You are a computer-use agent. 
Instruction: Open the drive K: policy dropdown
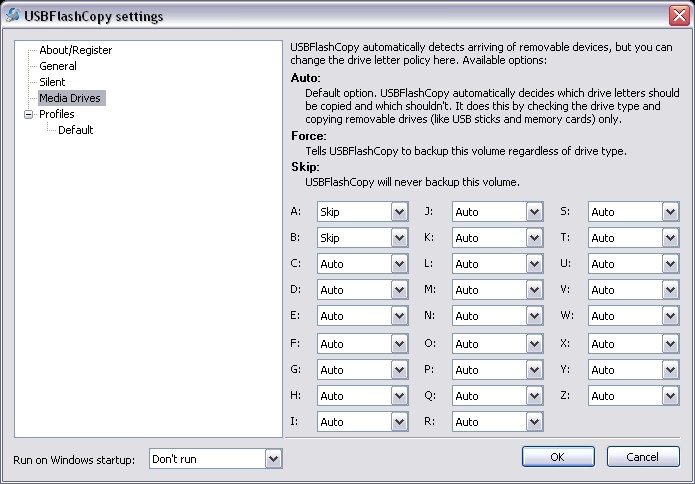pos(498,238)
